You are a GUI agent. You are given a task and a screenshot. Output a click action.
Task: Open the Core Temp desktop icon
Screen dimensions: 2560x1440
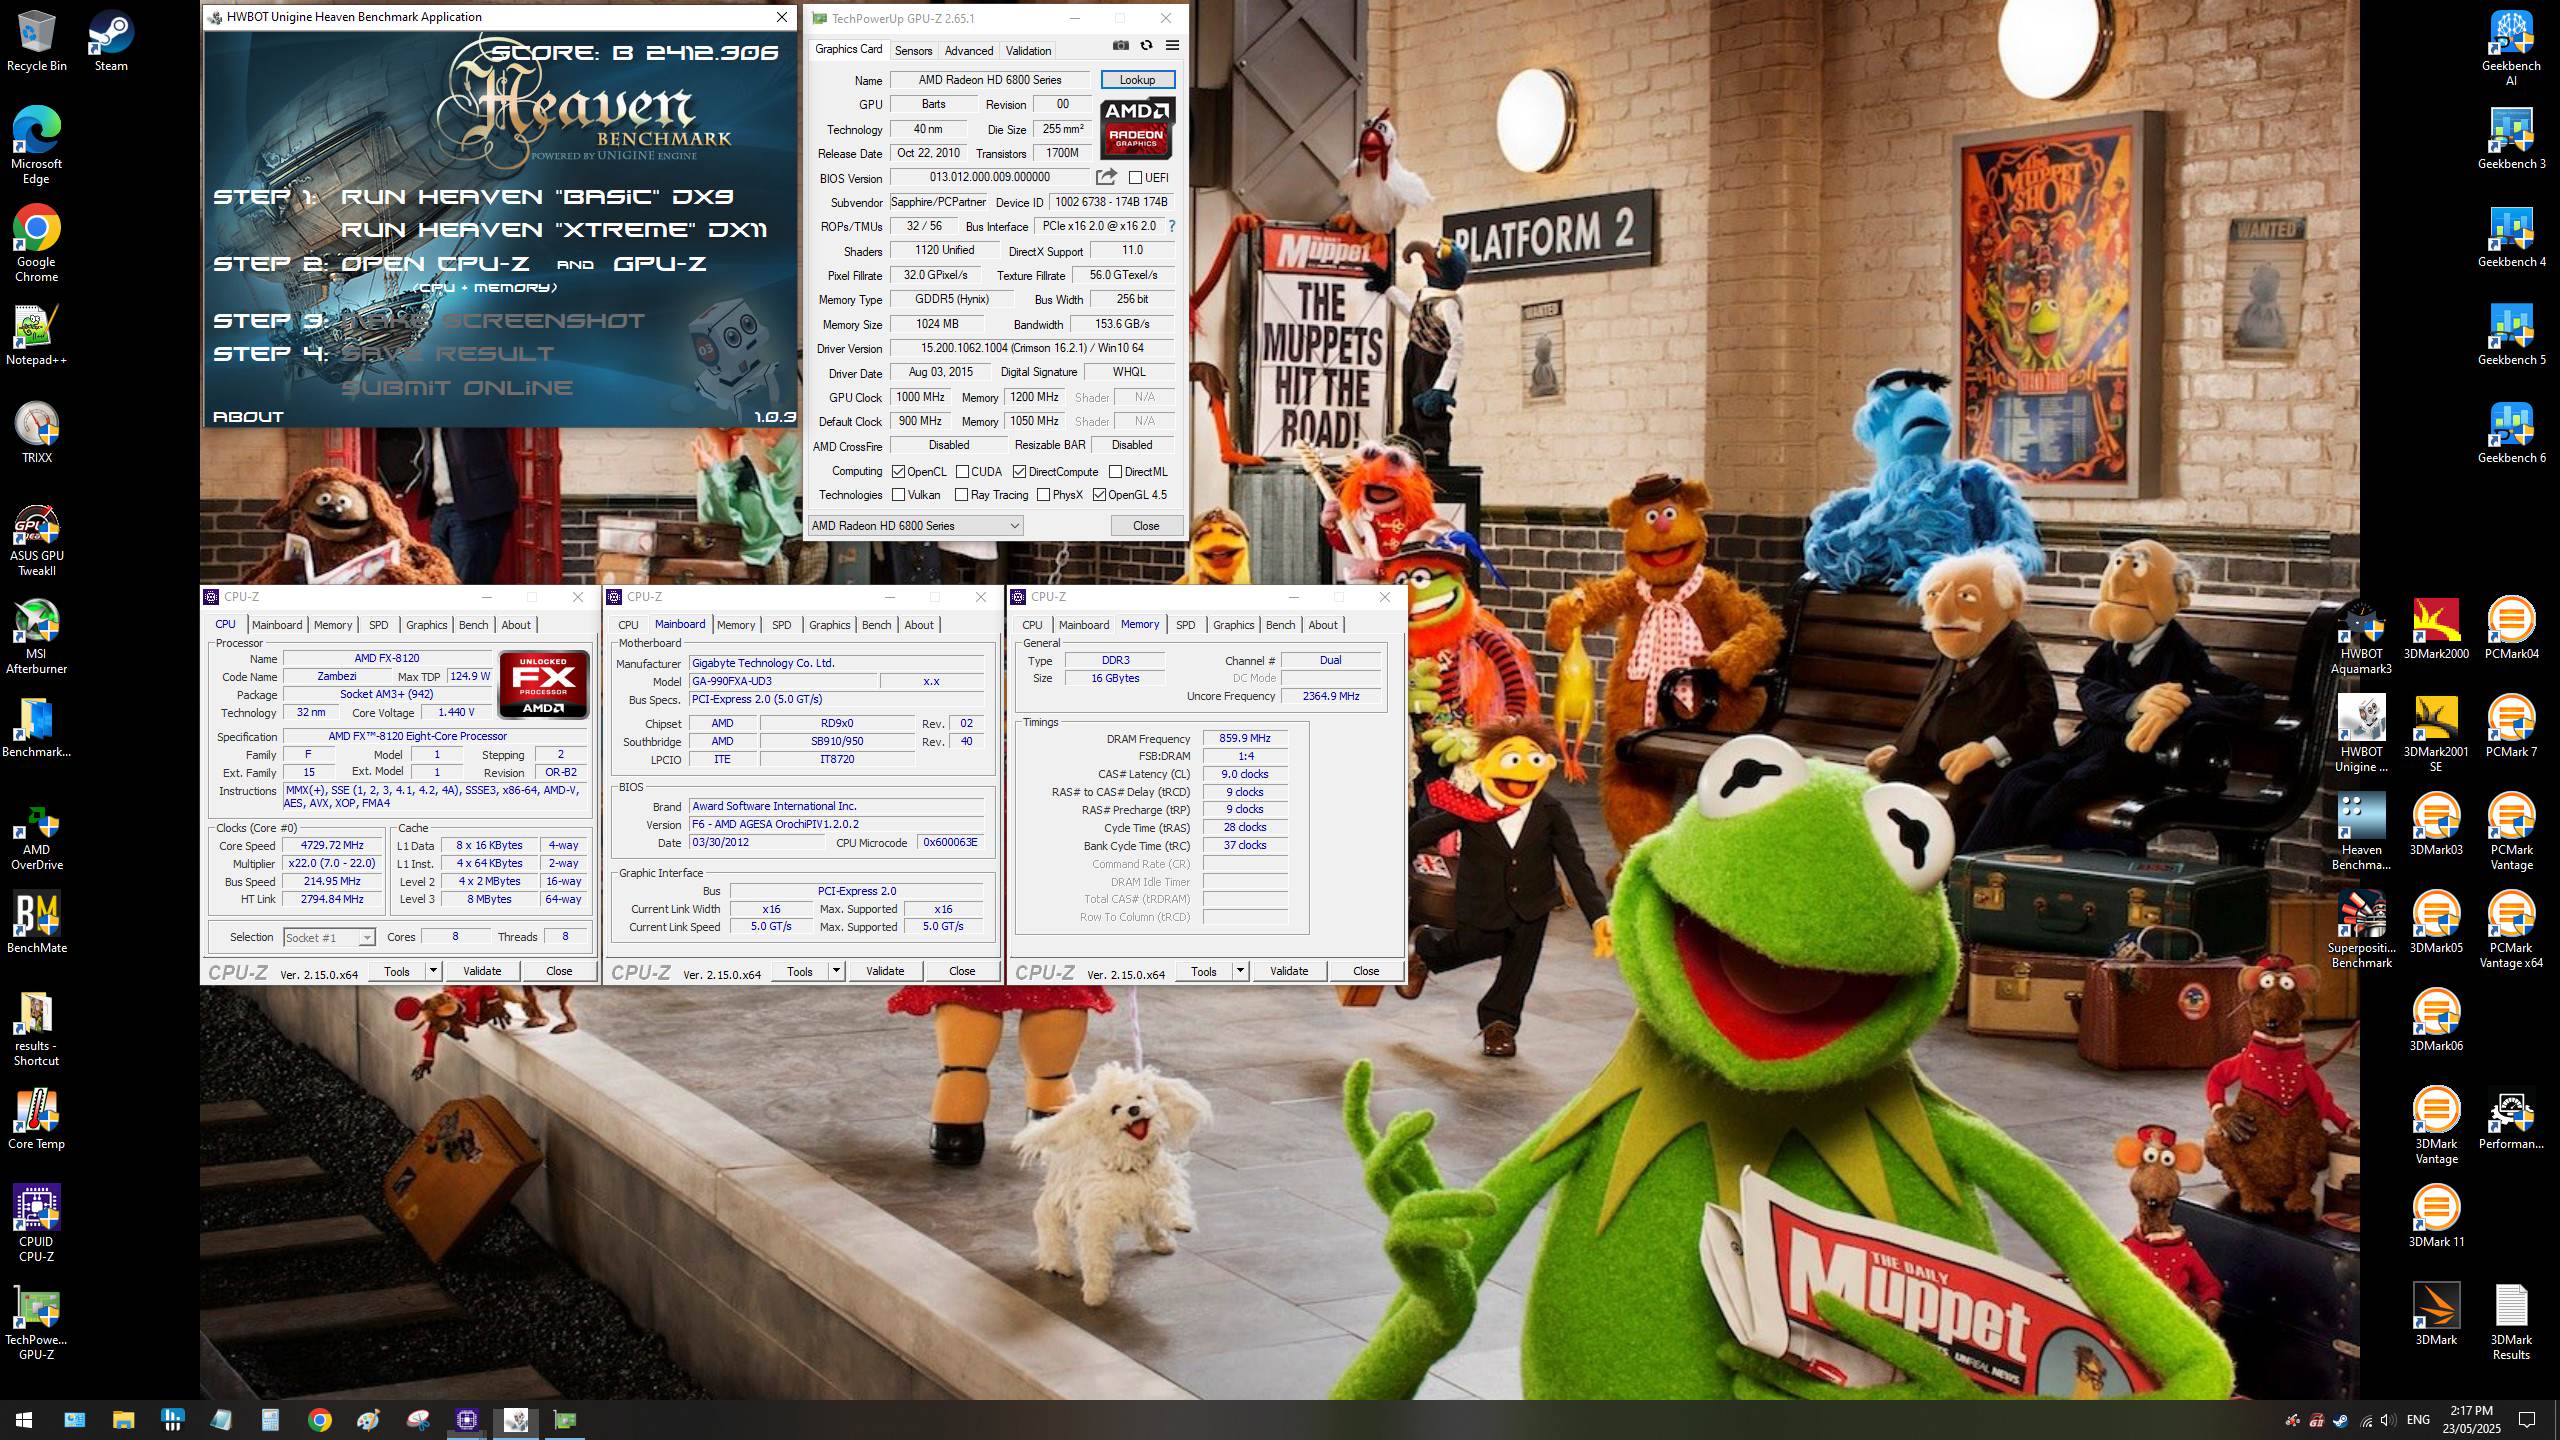(x=37, y=1118)
